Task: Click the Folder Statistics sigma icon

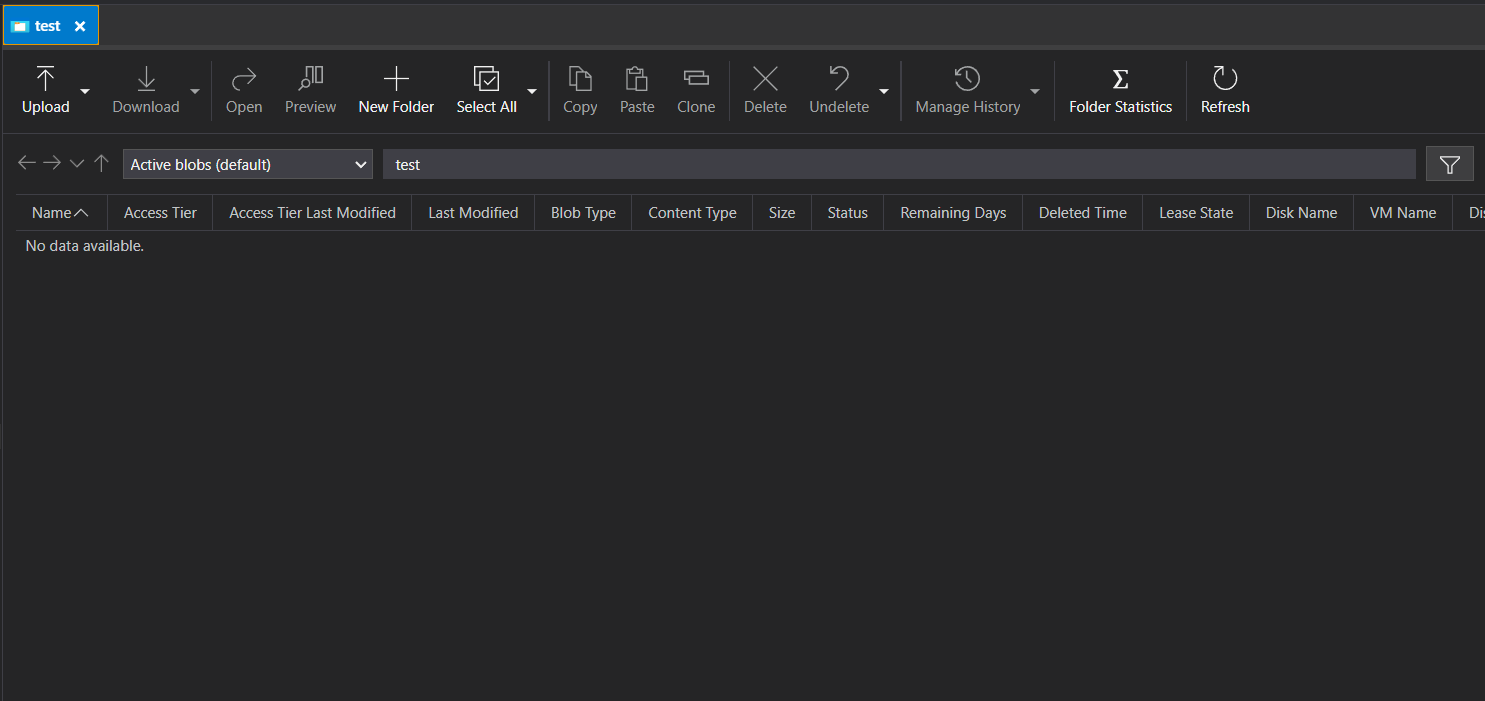Action: pos(1119,89)
